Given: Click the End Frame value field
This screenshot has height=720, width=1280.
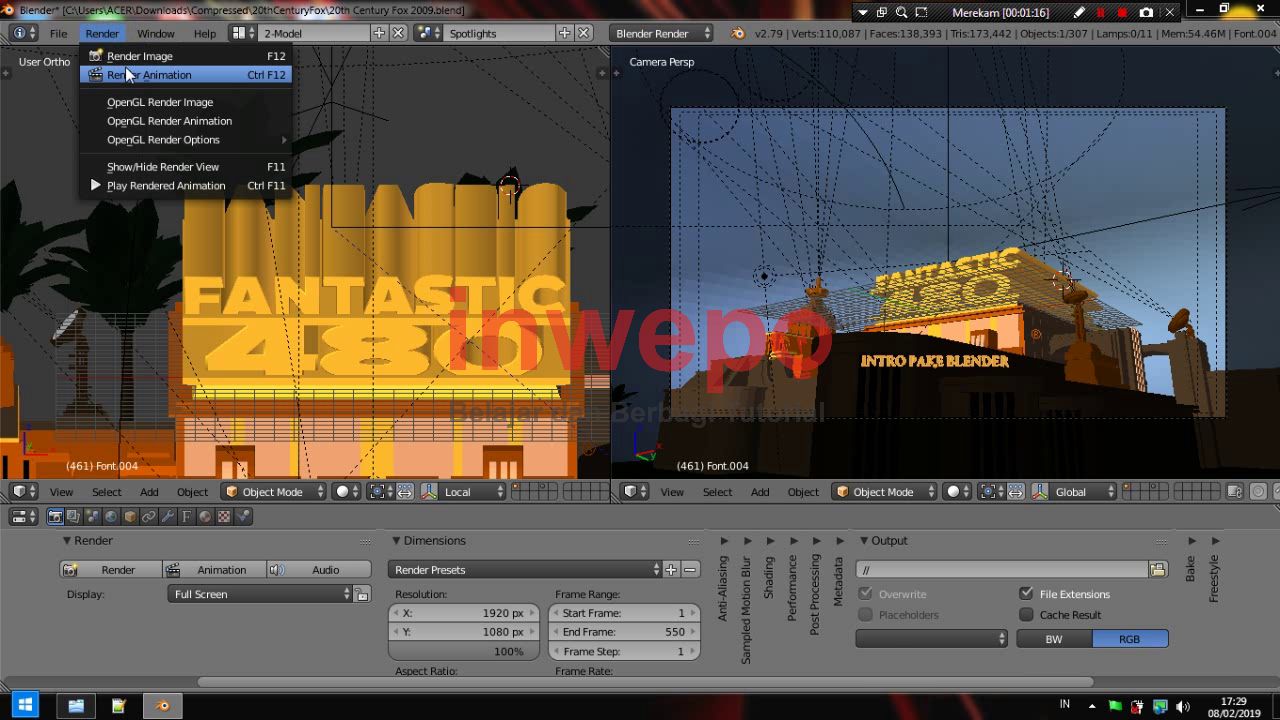Looking at the screenshot, I should pos(623,632).
